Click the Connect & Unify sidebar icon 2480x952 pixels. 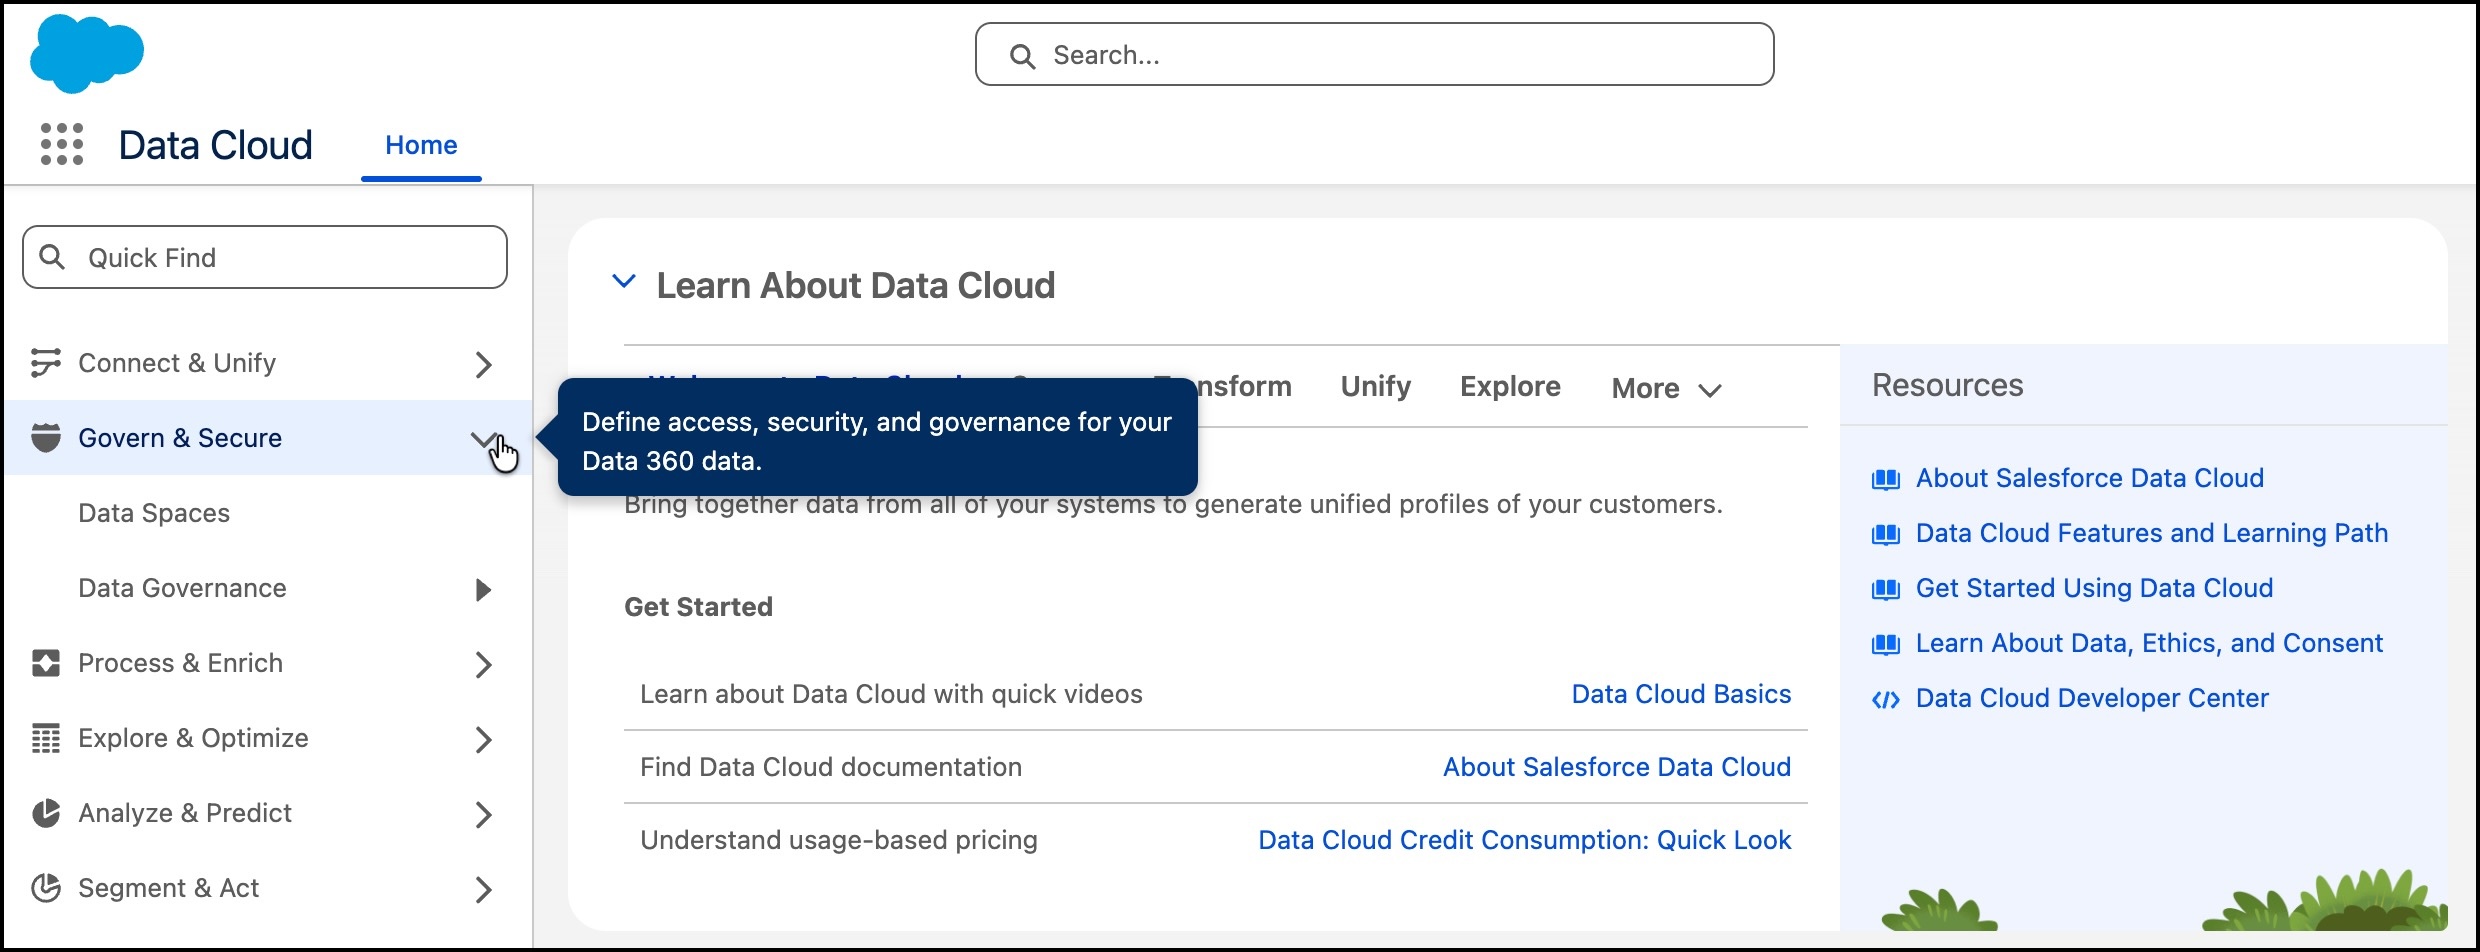(46, 363)
